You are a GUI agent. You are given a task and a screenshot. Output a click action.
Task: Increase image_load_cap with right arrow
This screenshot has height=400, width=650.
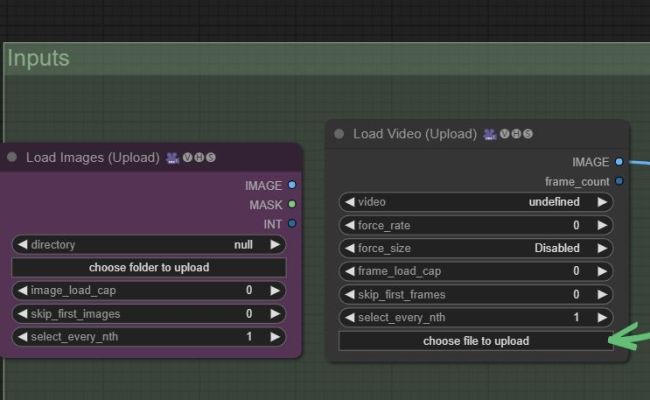(275, 290)
